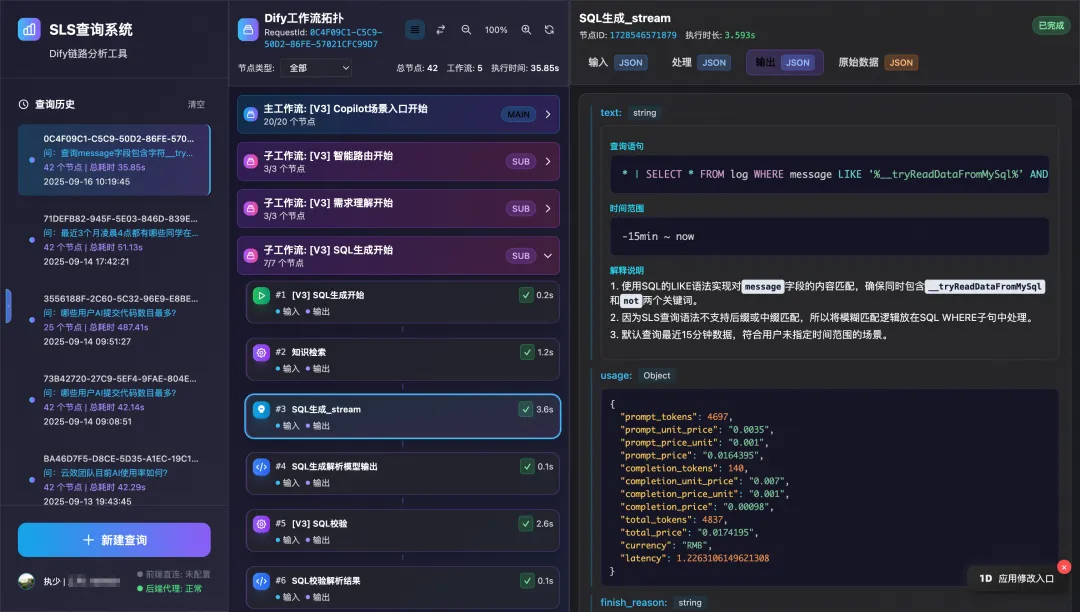
Task: Click 输出 under node #3 SQL生成_stream
Action: click(318, 425)
